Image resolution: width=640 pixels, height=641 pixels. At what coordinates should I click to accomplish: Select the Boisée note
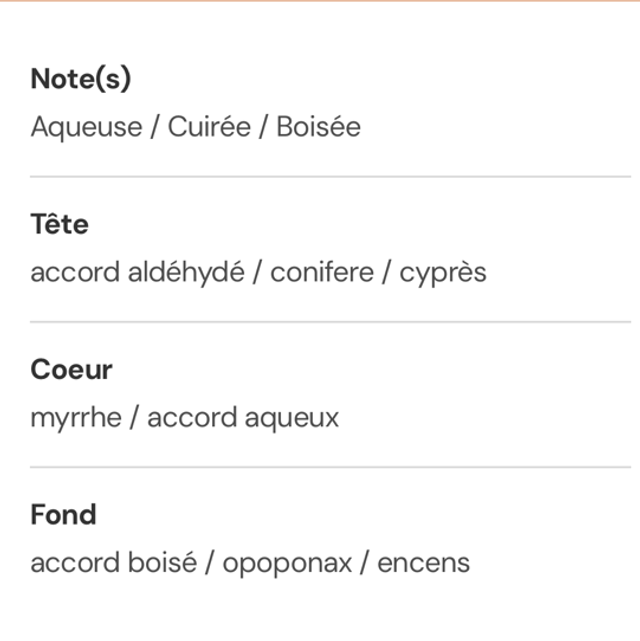coord(318,128)
